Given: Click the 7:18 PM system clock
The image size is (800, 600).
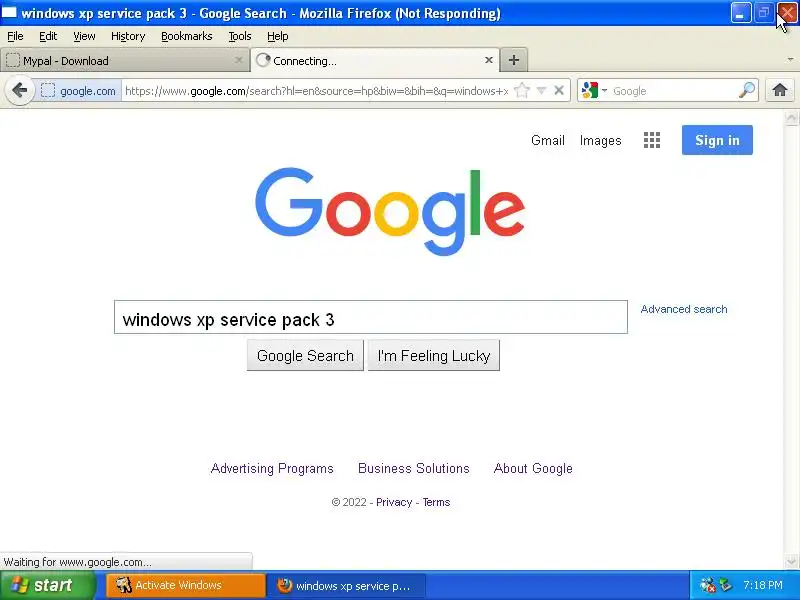Looking at the screenshot, I should 763,585.
